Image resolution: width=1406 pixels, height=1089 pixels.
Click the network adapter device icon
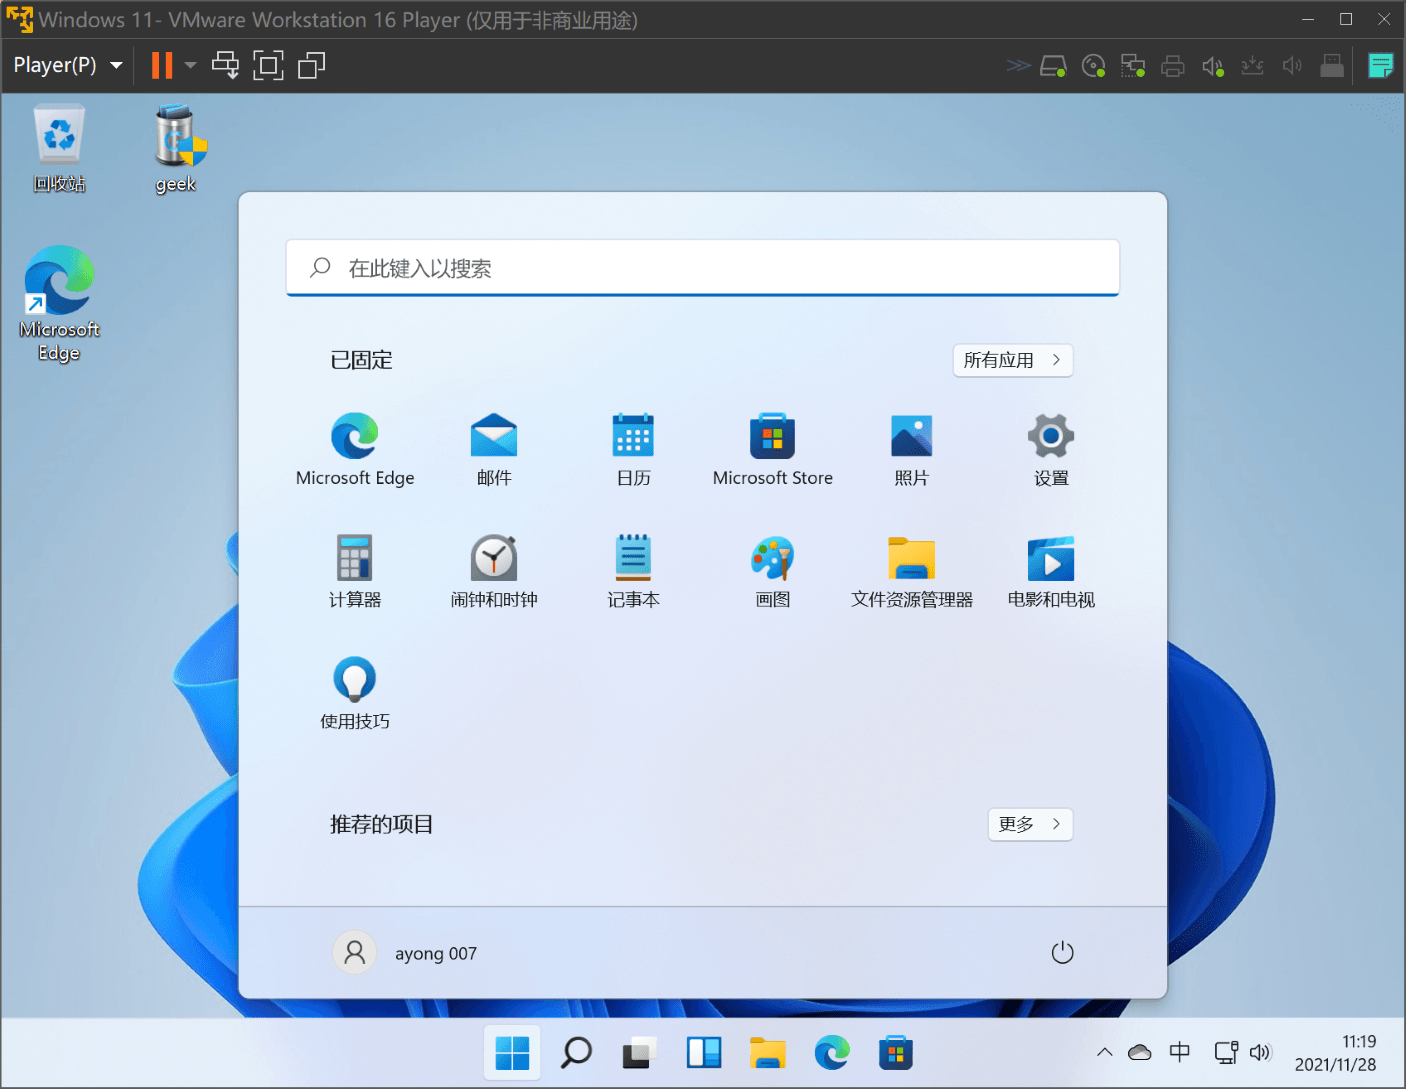click(x=1133, y=66)
